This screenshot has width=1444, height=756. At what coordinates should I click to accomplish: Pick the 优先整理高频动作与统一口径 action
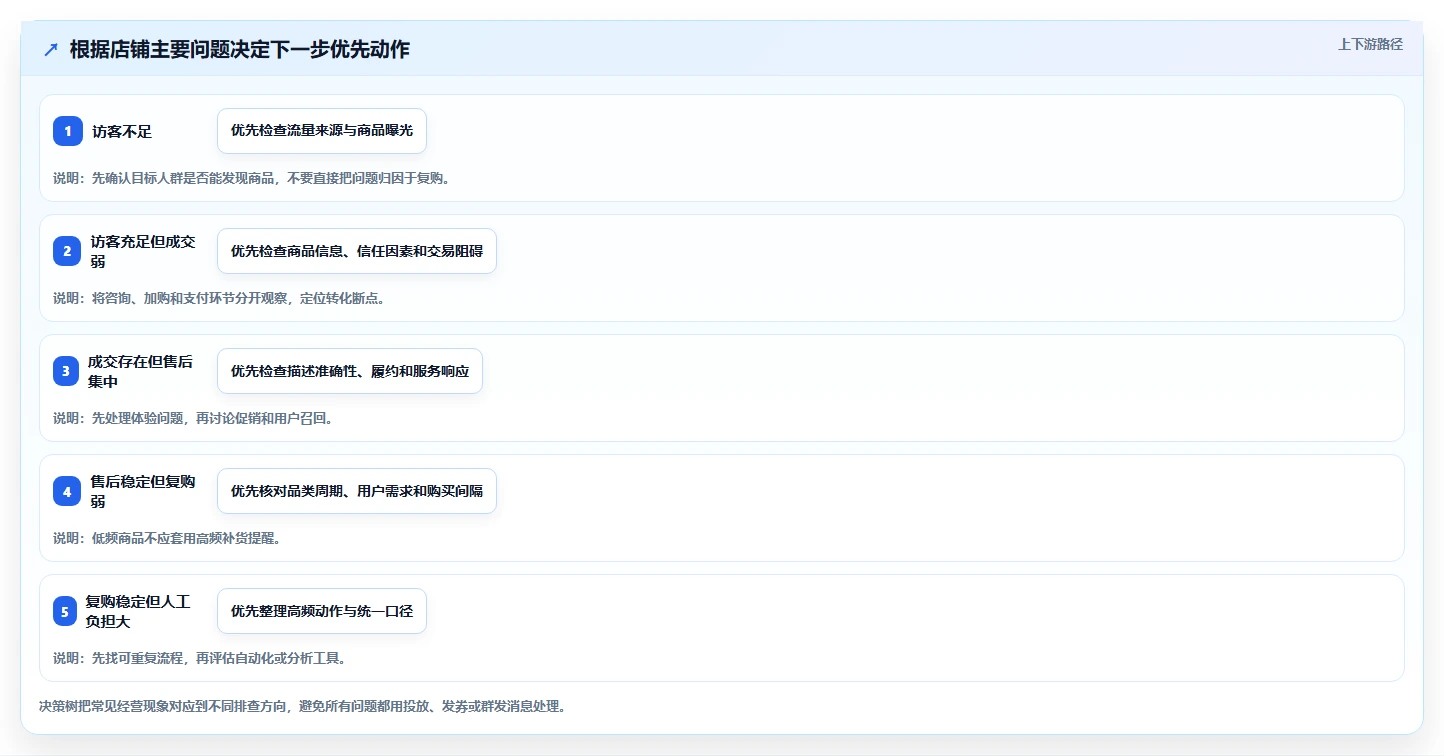tap(322, 611)
